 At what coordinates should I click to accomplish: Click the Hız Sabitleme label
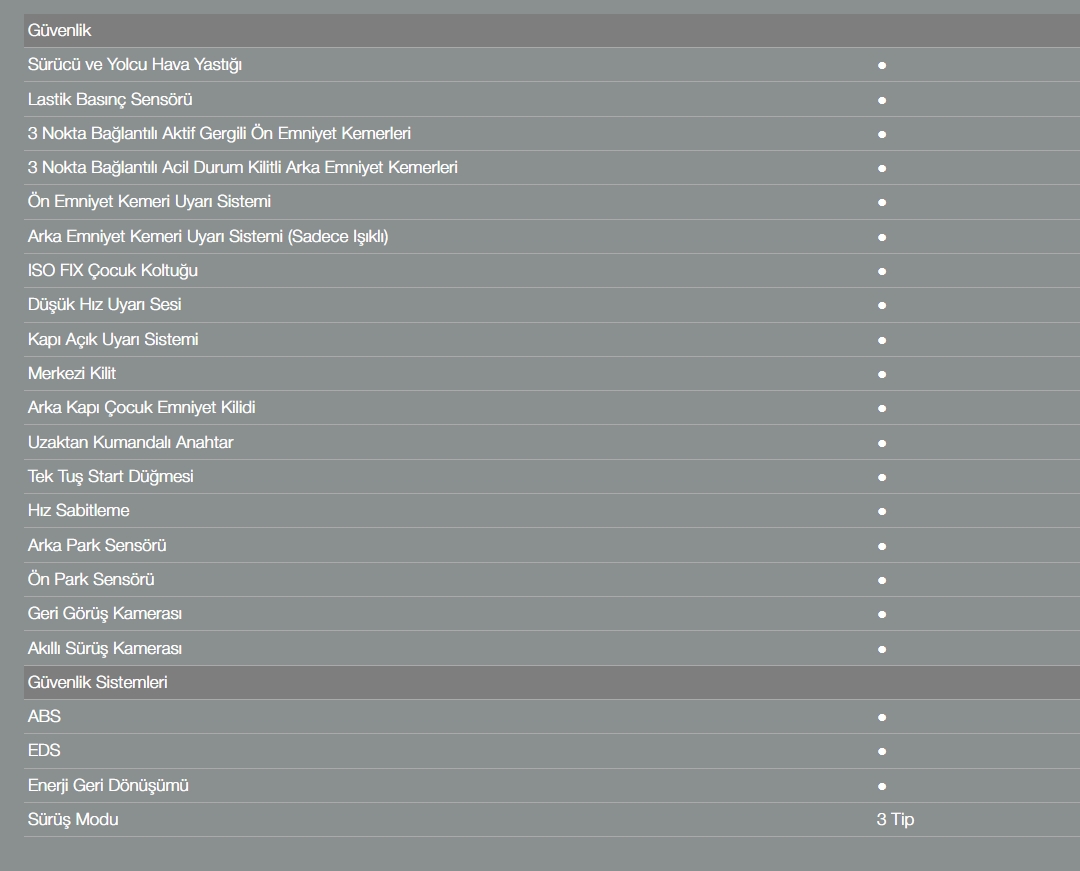tap(79, 510)
